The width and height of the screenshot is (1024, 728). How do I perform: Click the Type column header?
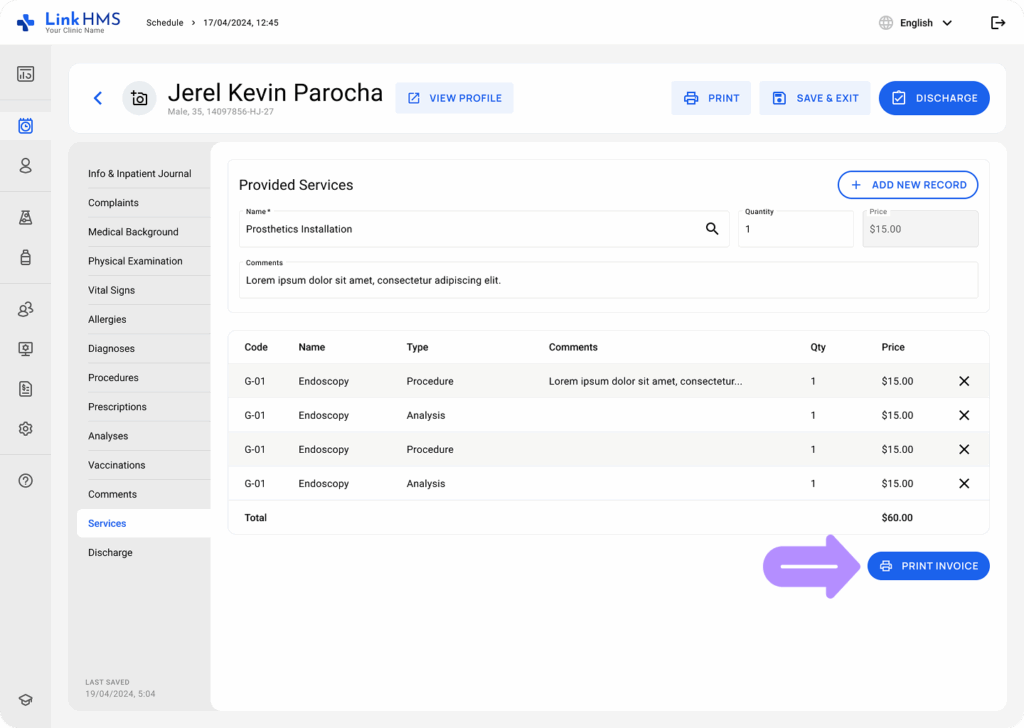(x=417, y=347)
